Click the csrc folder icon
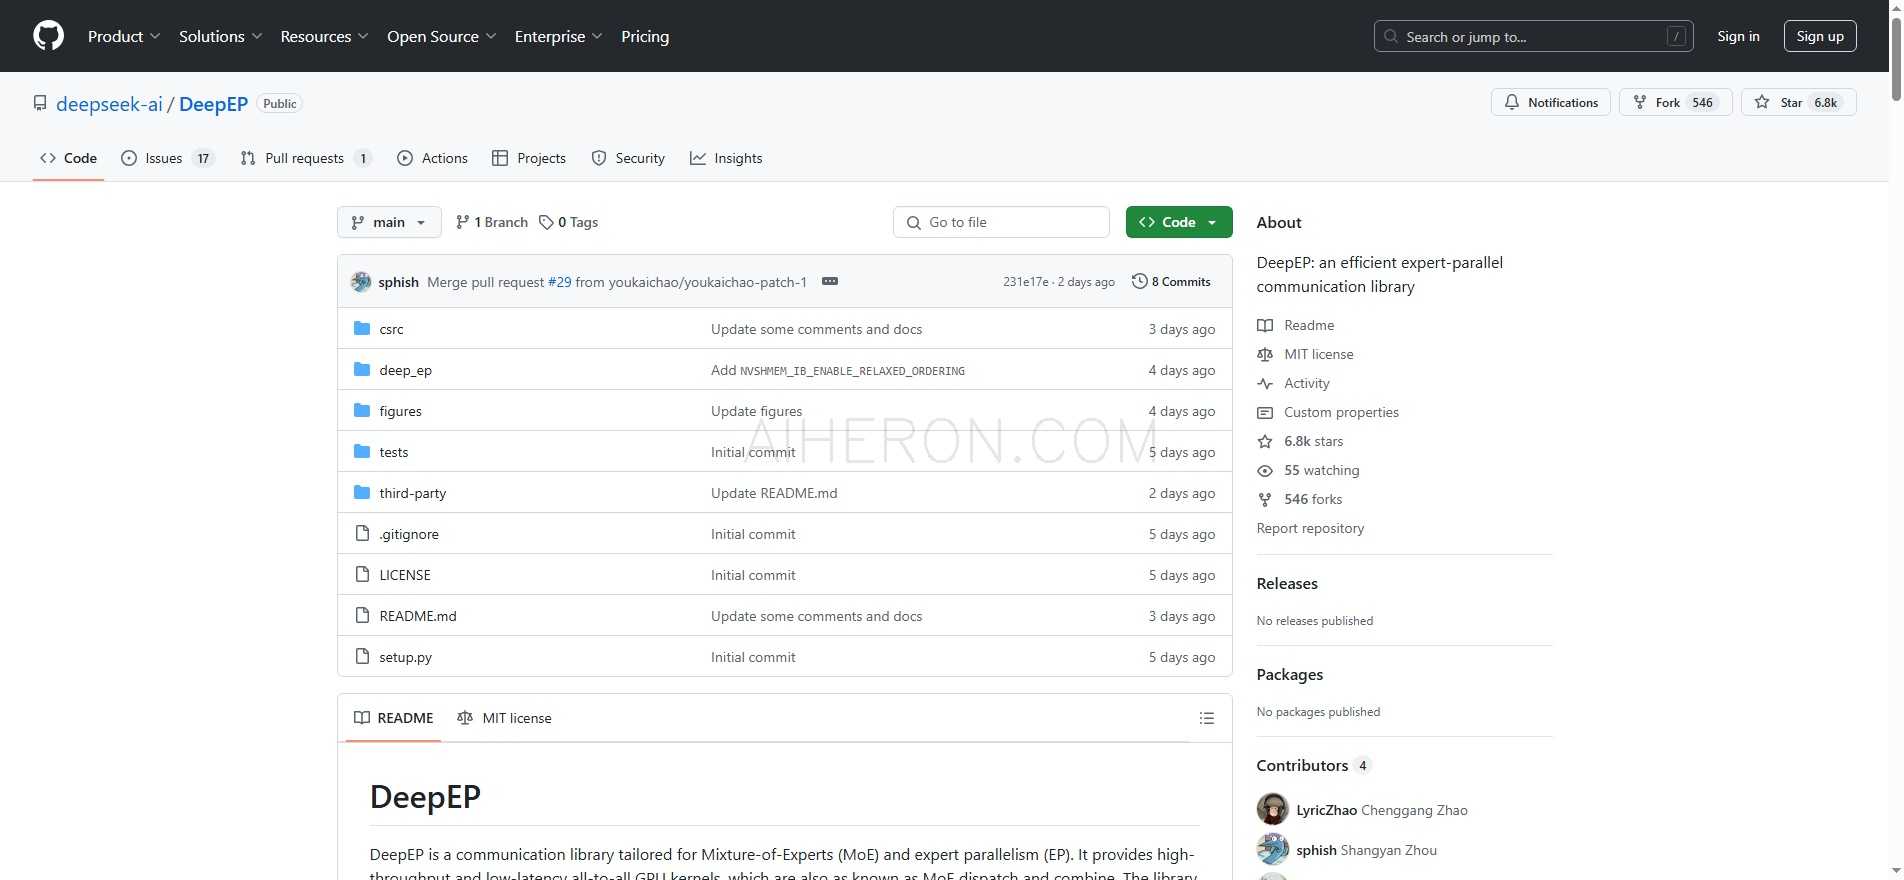 click(x=362, y=329)
